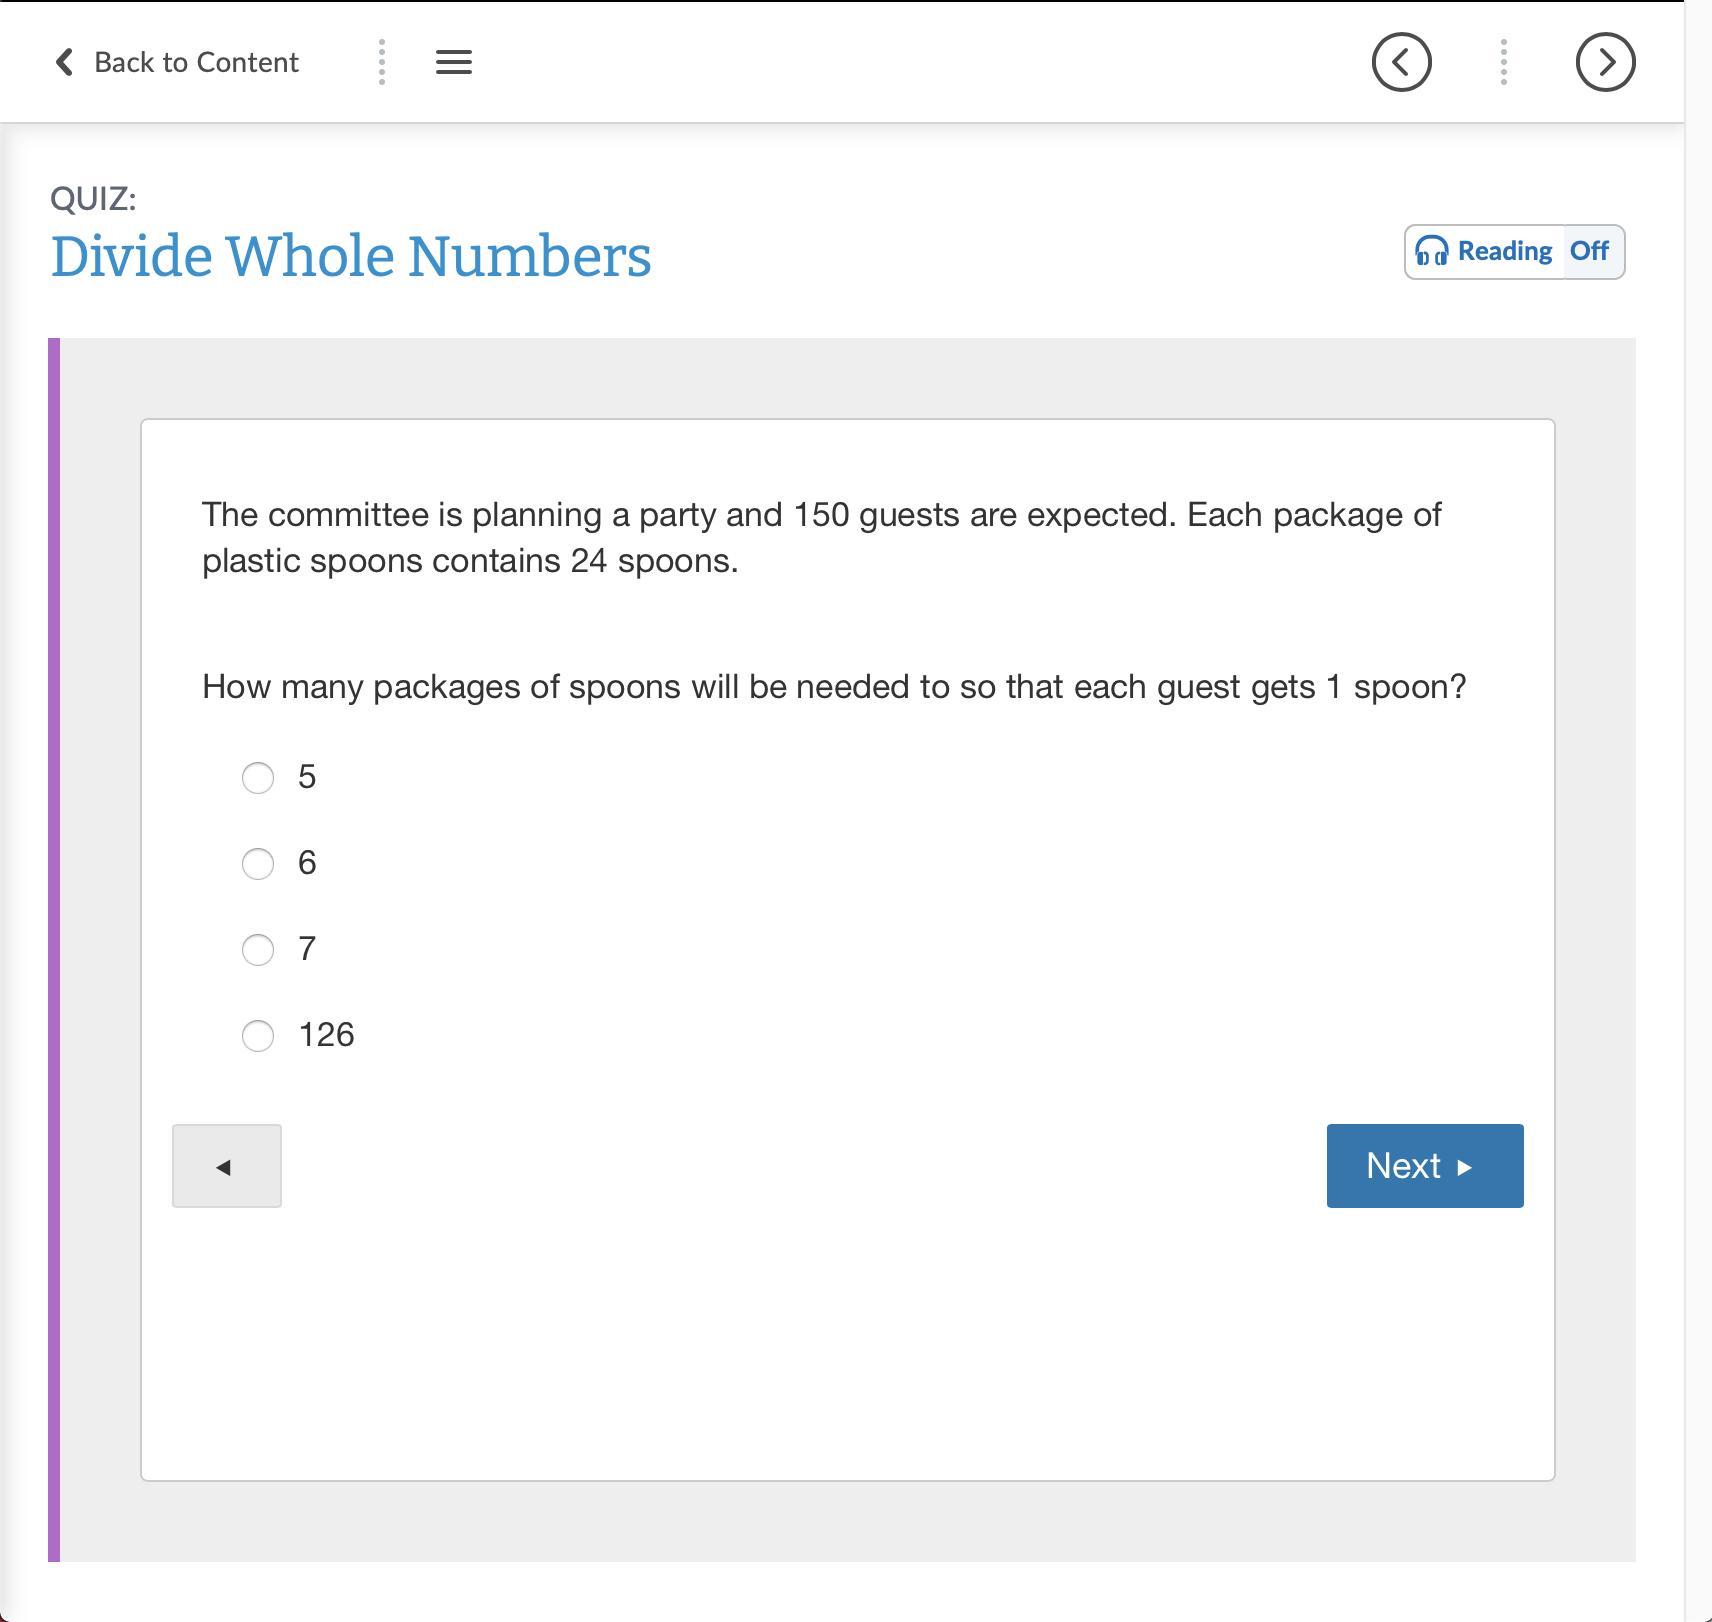Toggle the Reading Off switch
1712x1622 pixels.
1590,251
